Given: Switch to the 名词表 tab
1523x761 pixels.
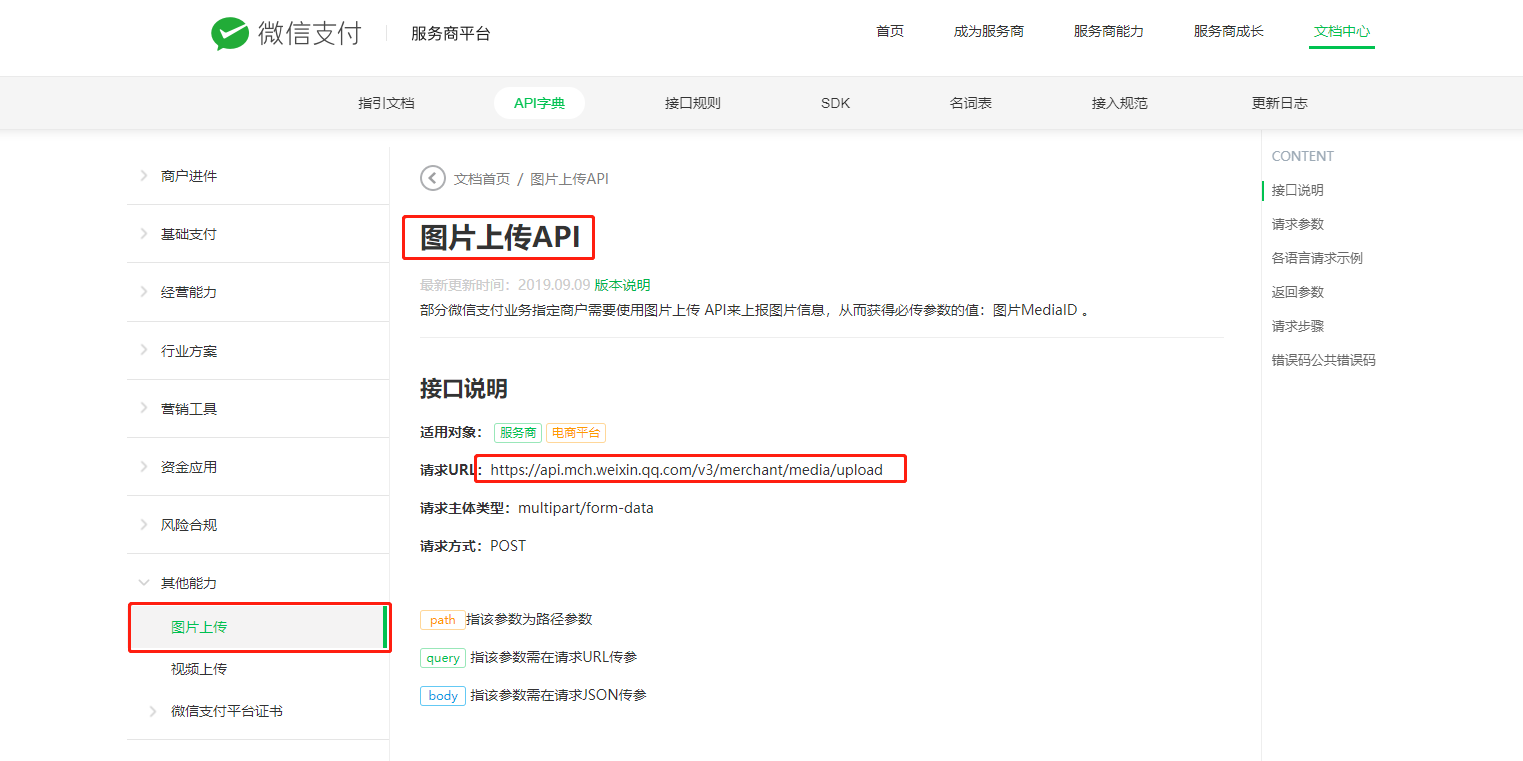Looking at the screenshot, I should point(971,103).
